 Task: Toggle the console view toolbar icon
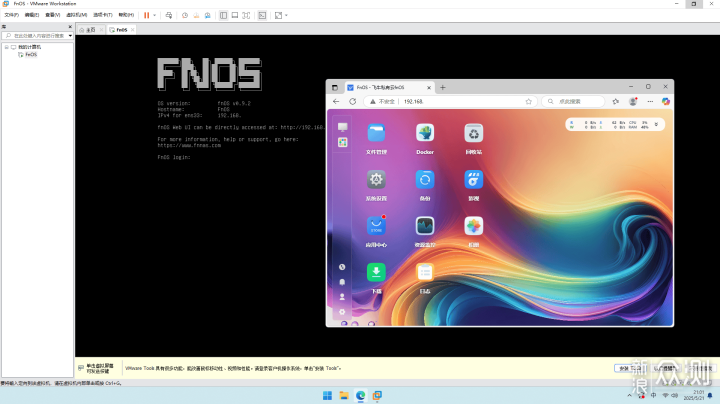pyautogui.click(x=262, y=15)
